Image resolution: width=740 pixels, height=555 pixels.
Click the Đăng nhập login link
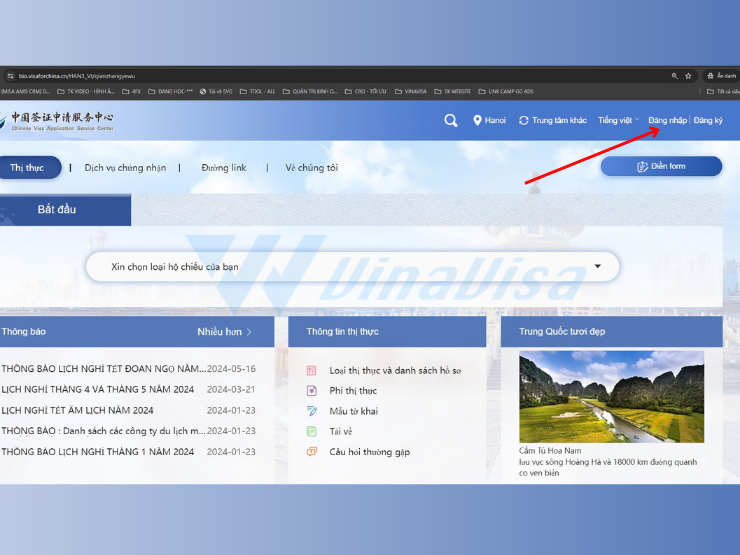coord(667,120)
